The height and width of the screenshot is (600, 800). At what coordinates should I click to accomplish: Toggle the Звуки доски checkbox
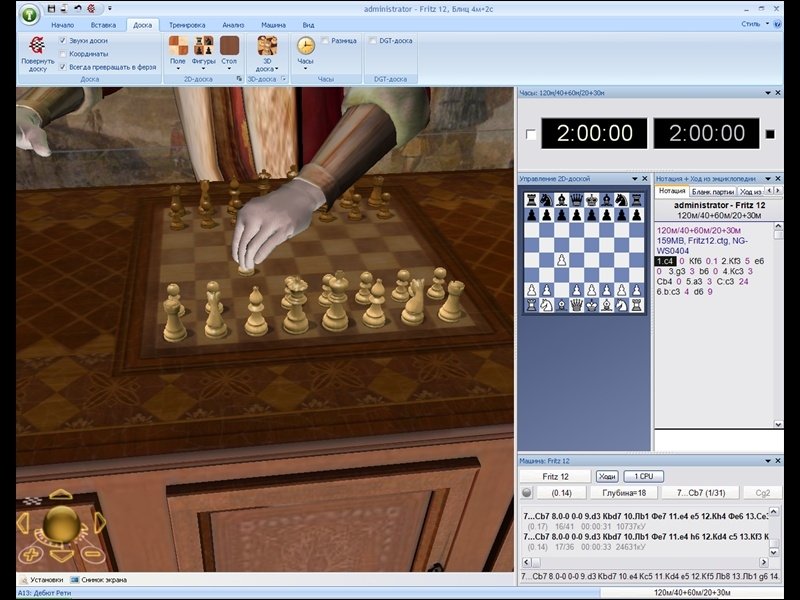pyautogui.click(x=63, y=40)
